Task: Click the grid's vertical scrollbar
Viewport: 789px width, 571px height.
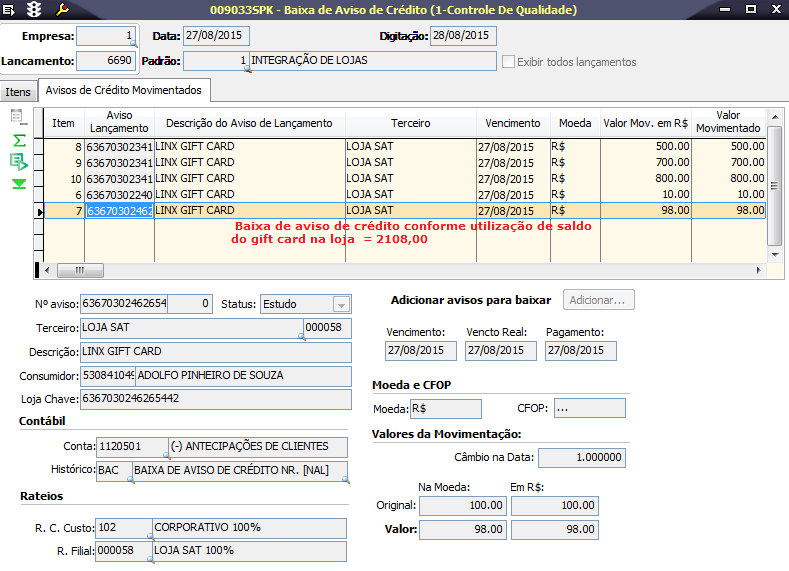Action: pyautogui.click(x=774, y=185)
